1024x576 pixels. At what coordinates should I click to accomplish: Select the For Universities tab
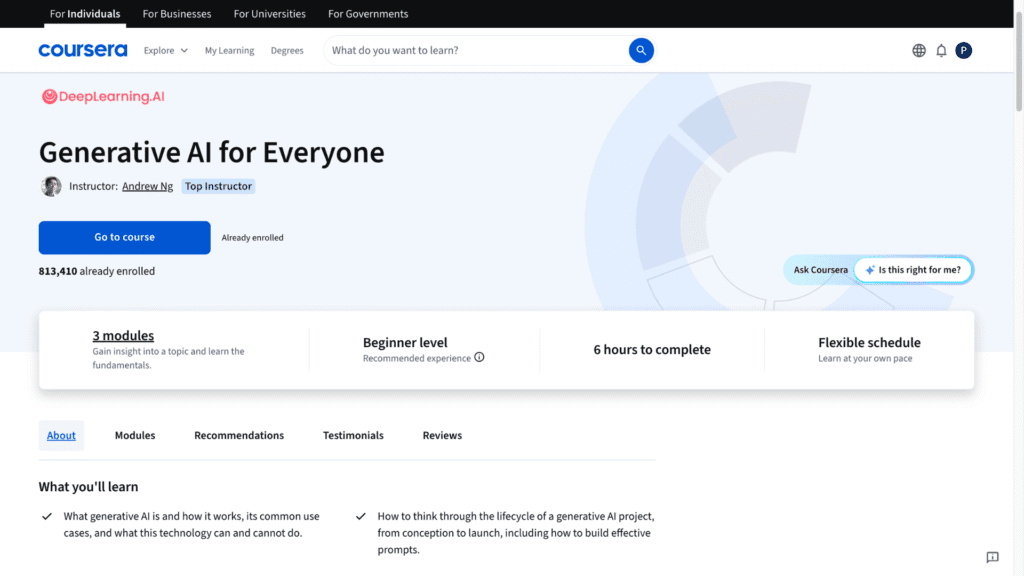tap(270, 14)
